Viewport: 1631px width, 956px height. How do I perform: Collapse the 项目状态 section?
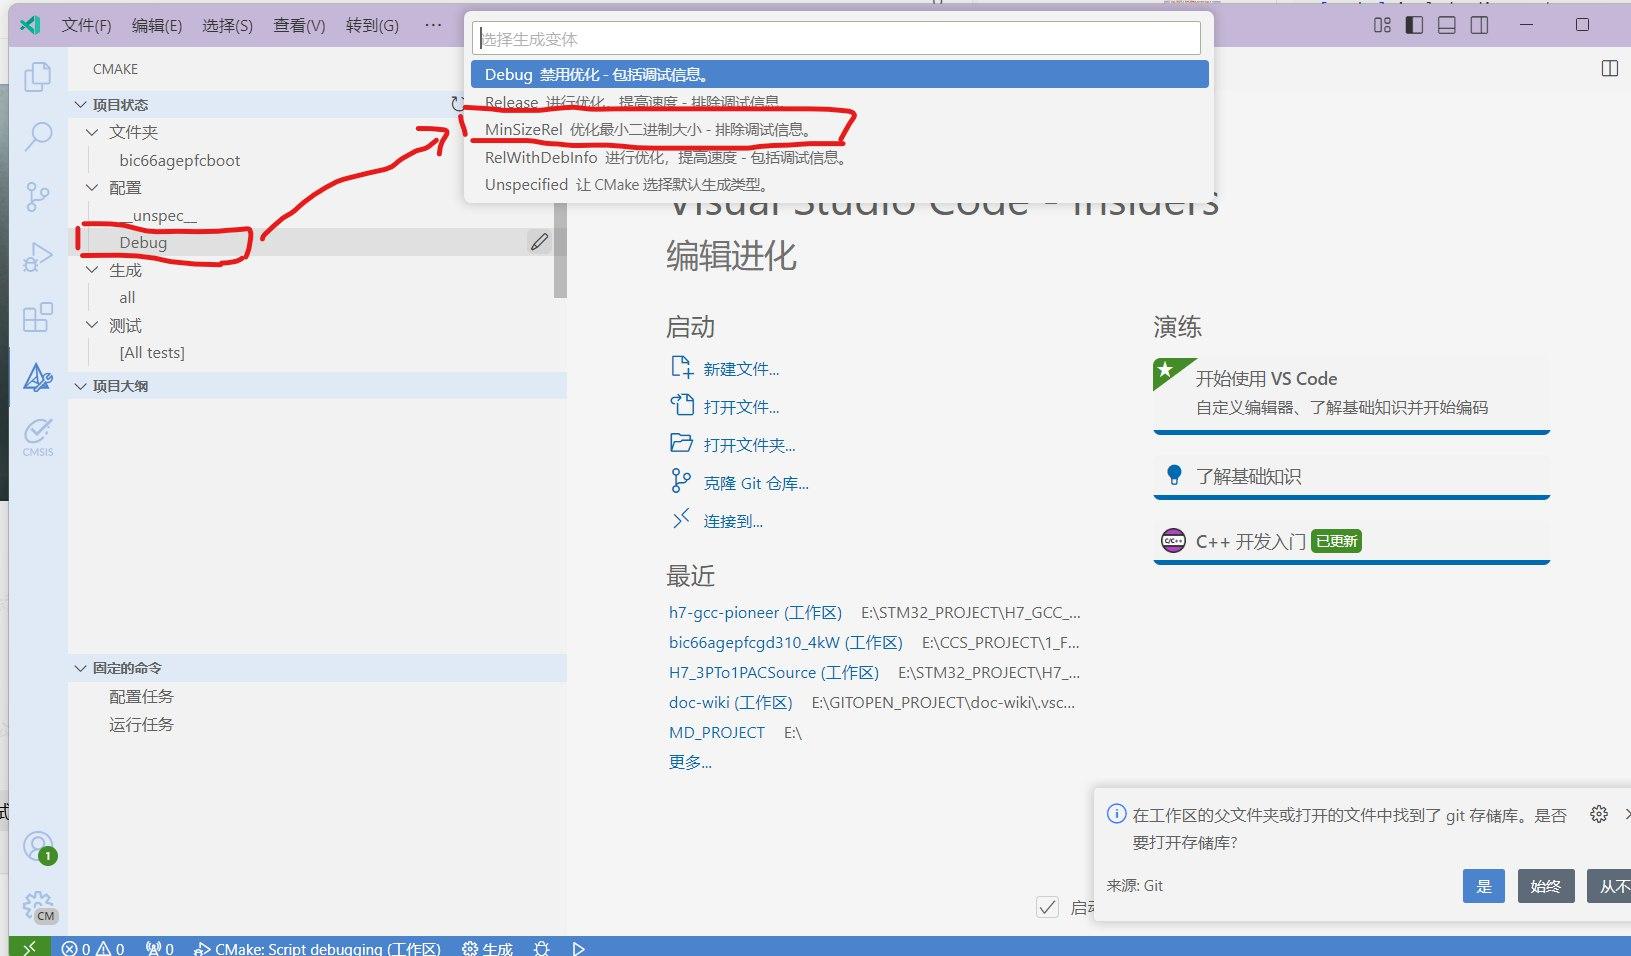coord(81,105)
